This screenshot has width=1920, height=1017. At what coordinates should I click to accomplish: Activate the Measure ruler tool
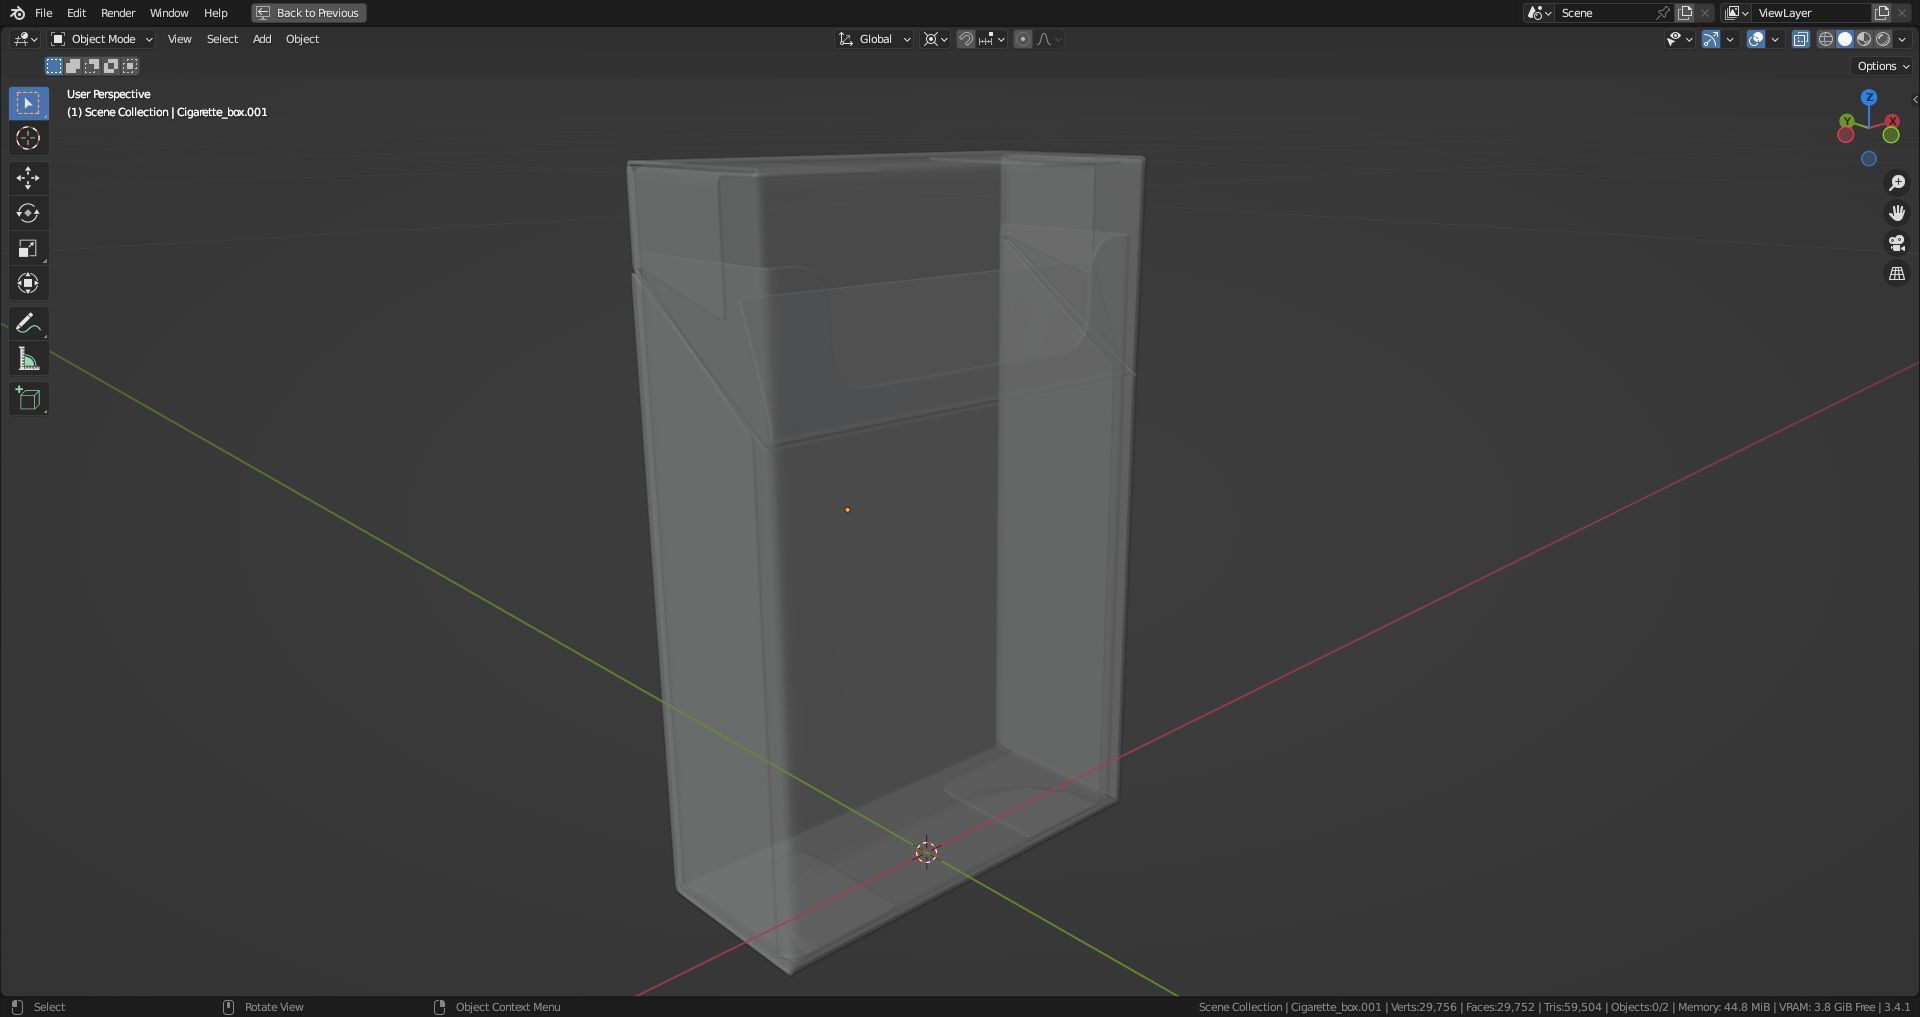click(x=28, y=359)
